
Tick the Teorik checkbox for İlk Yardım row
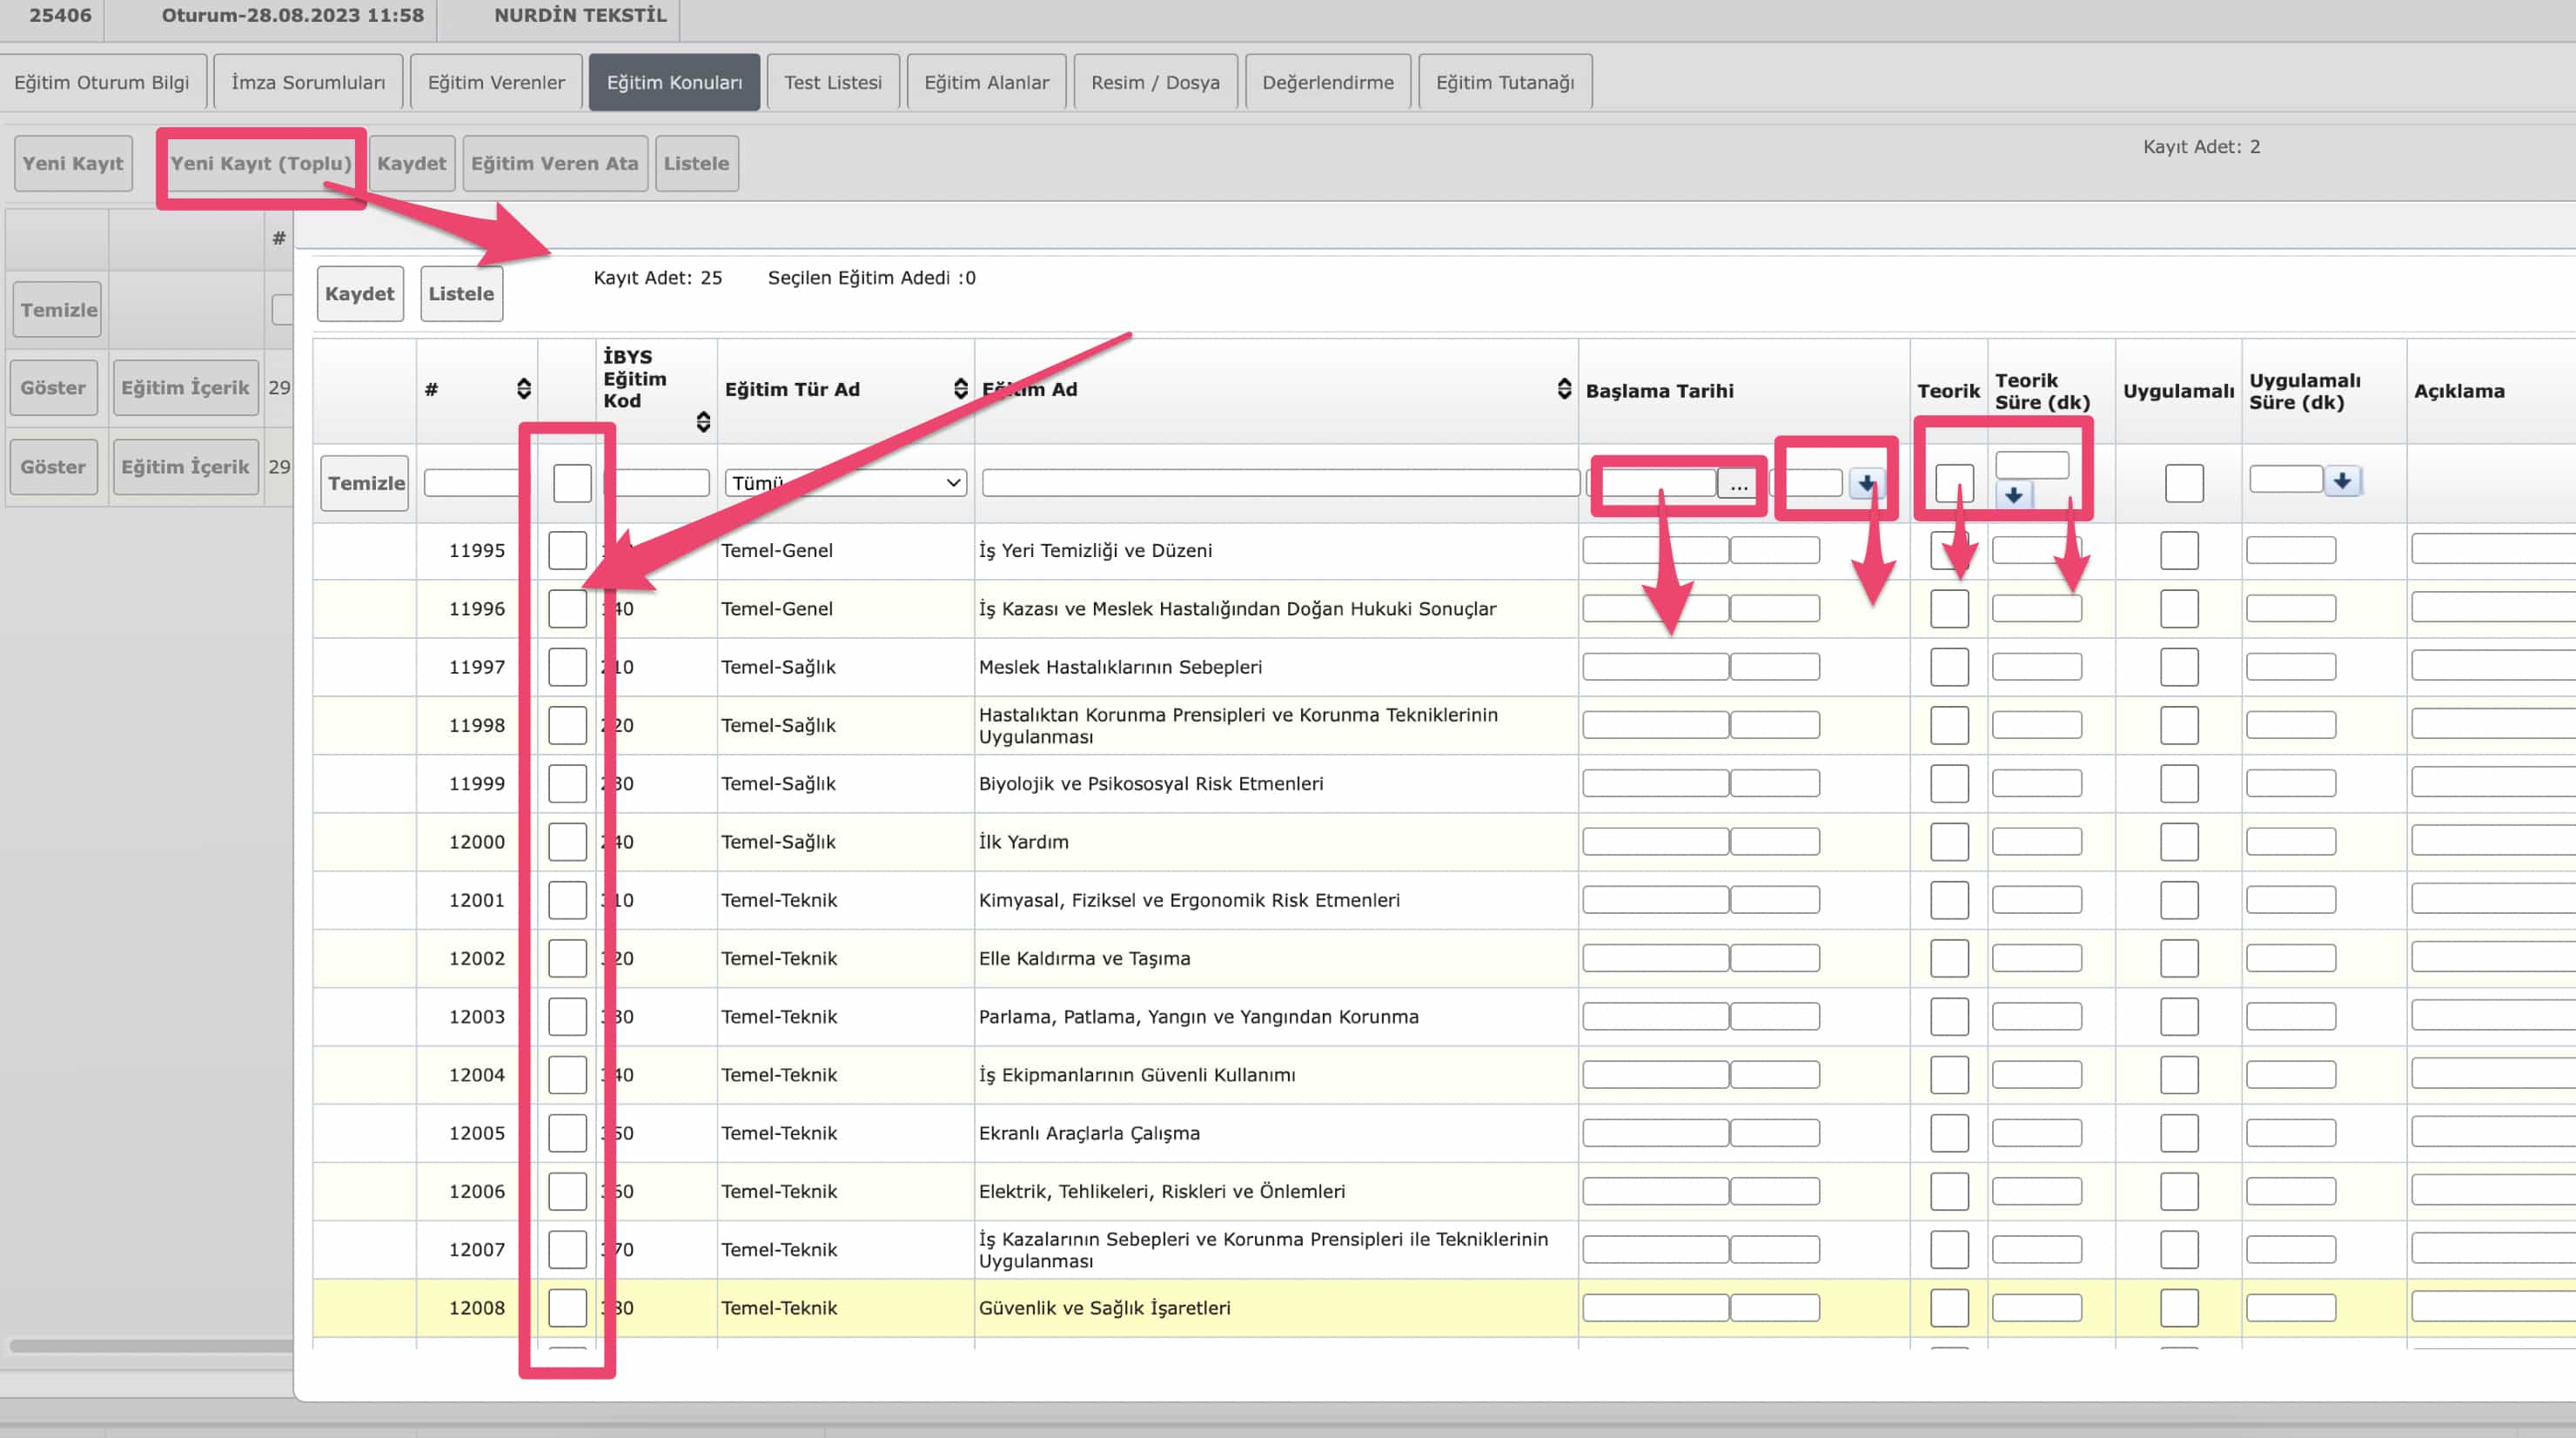1949,842
